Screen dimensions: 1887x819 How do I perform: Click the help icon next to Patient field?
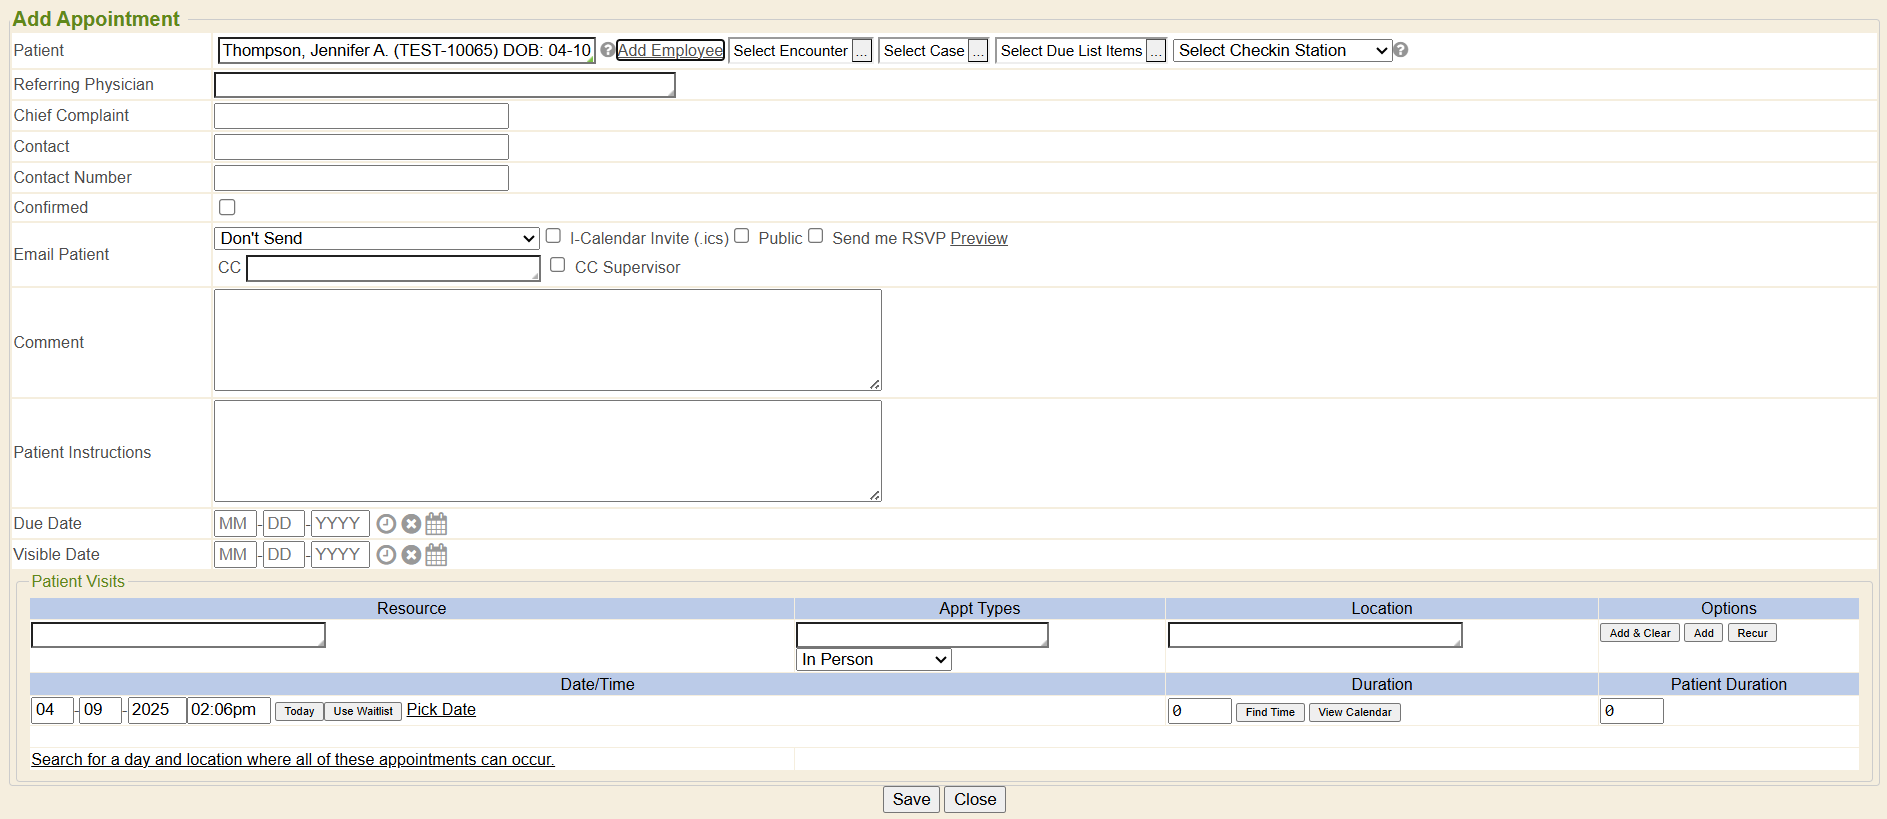coord(607,50)
